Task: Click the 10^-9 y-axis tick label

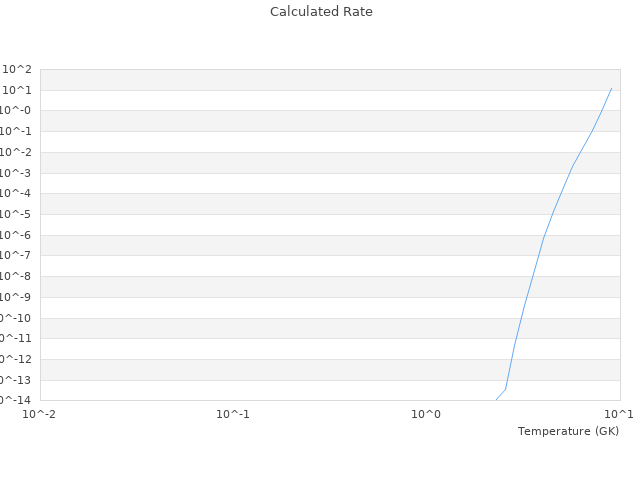Action: [16, 297]
